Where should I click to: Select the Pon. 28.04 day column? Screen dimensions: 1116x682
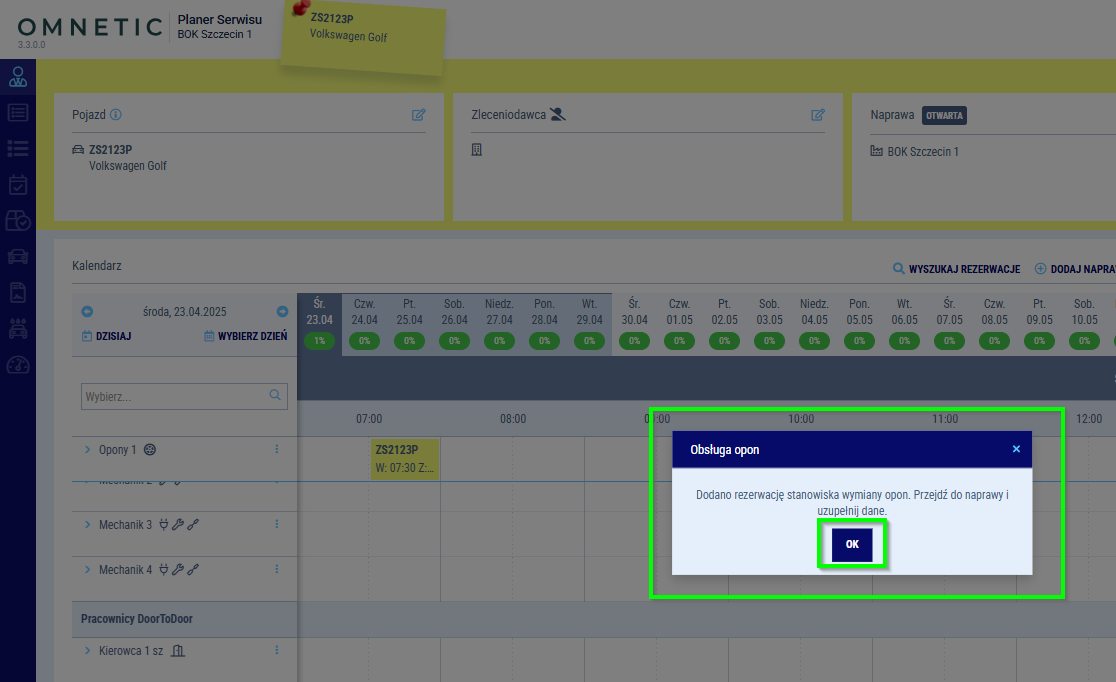click(543, 320)
